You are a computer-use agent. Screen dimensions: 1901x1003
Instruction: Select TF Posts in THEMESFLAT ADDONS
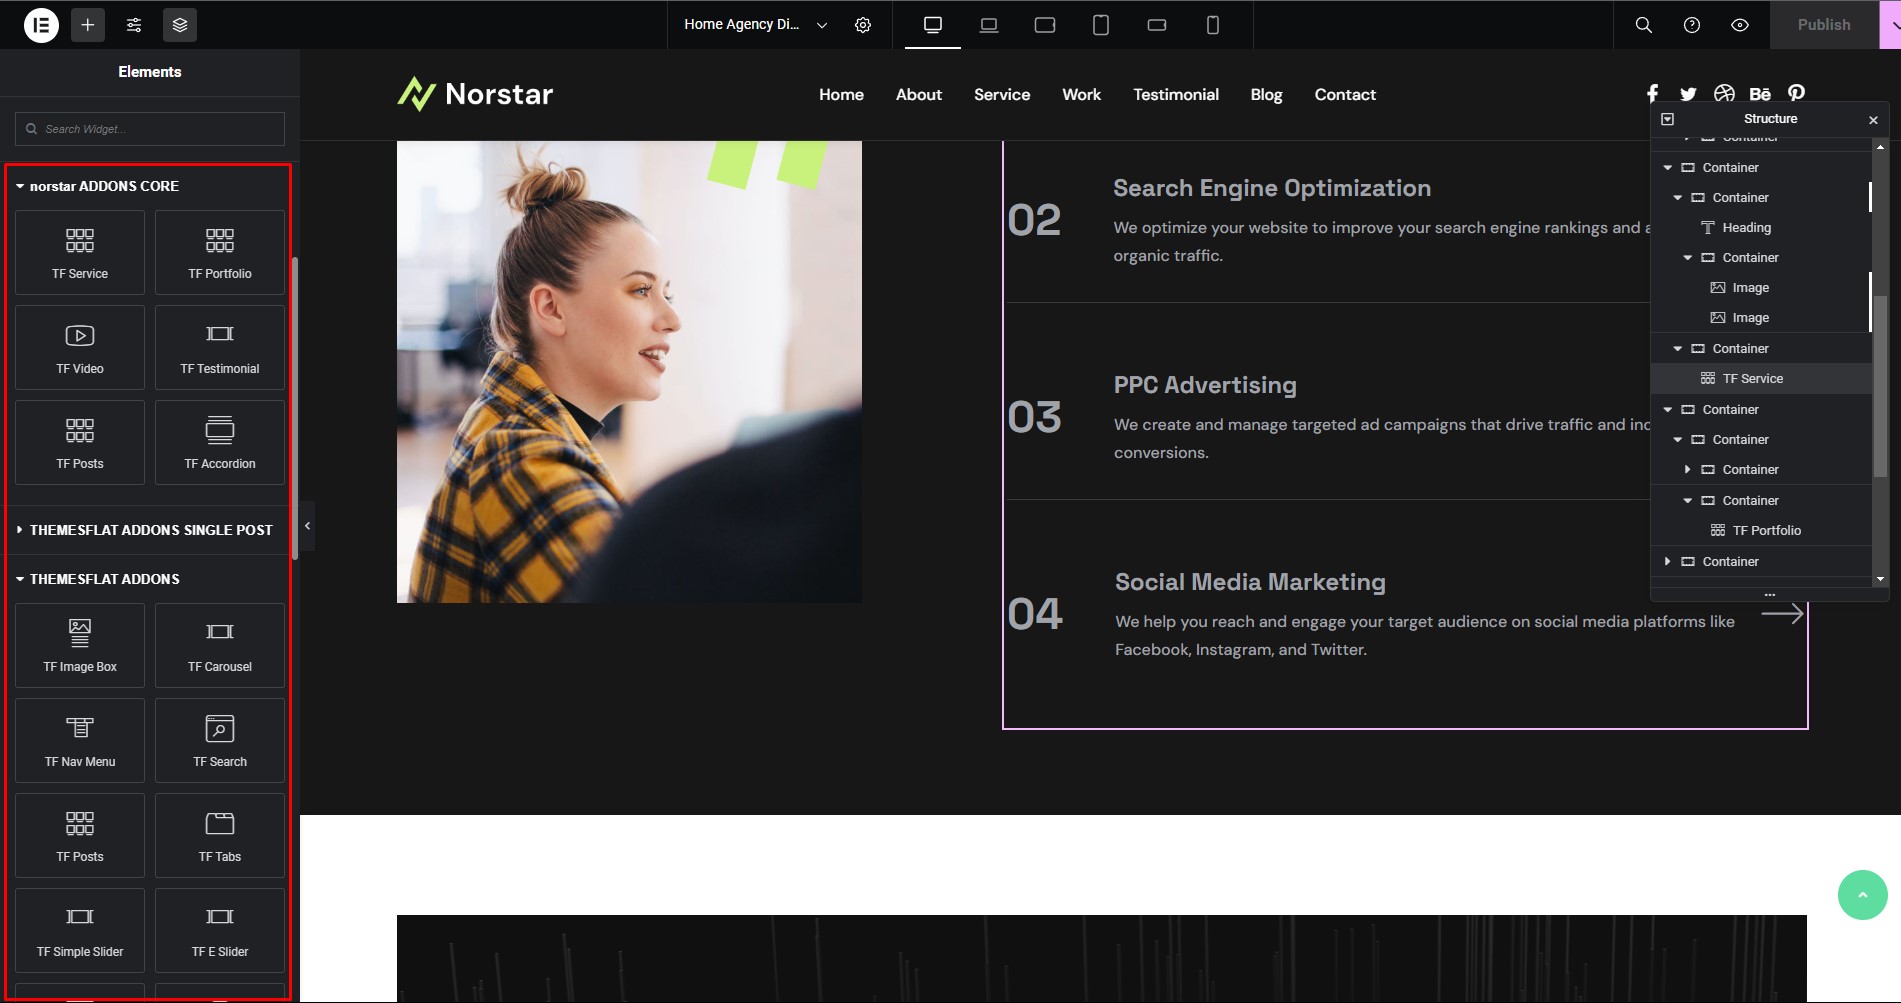[80, 835]
